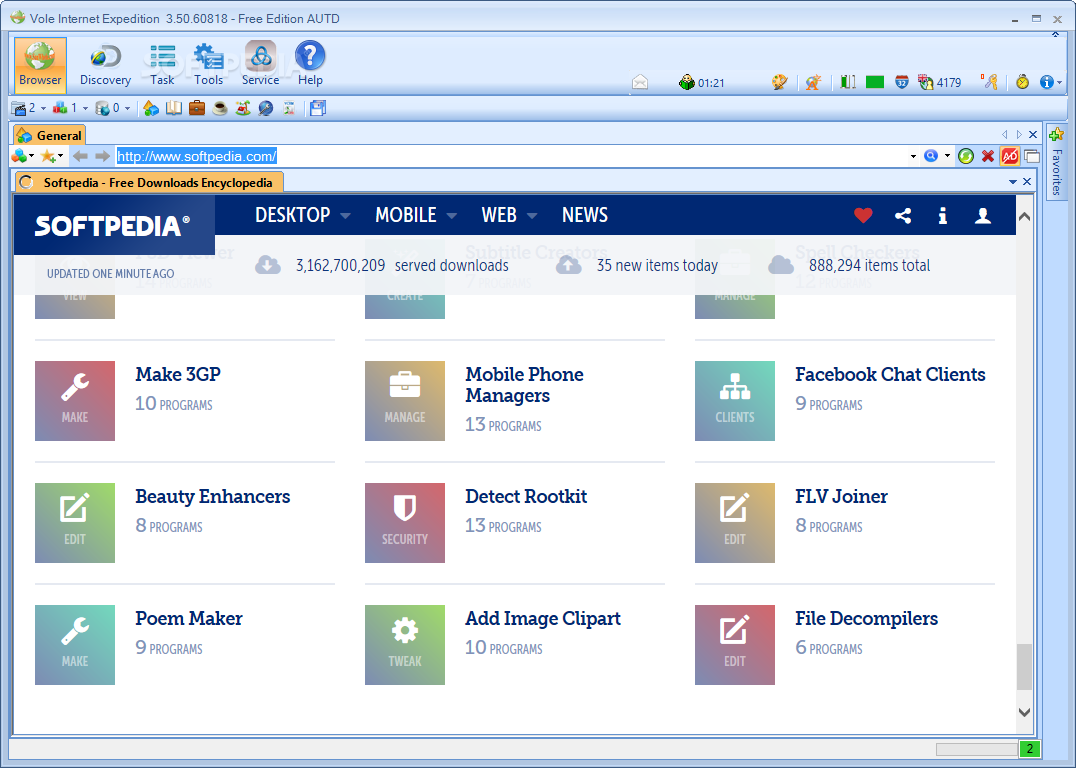Click the overlapping windows icon

1031,156
